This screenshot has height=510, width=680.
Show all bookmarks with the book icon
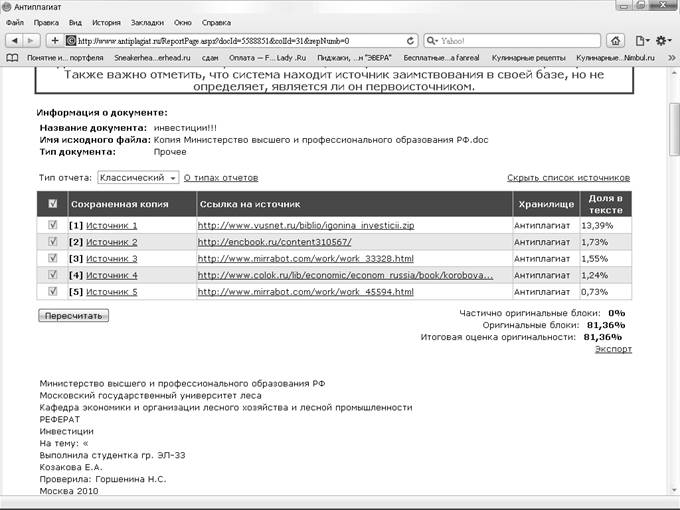pos(12,58)
